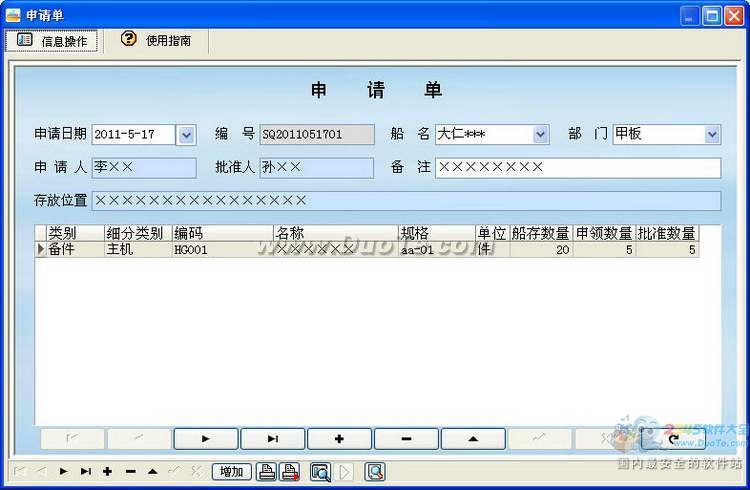The width and height of the screenshot is (750, 490).
Task: Click the 备注 input field
Action: tap(577, 168)
